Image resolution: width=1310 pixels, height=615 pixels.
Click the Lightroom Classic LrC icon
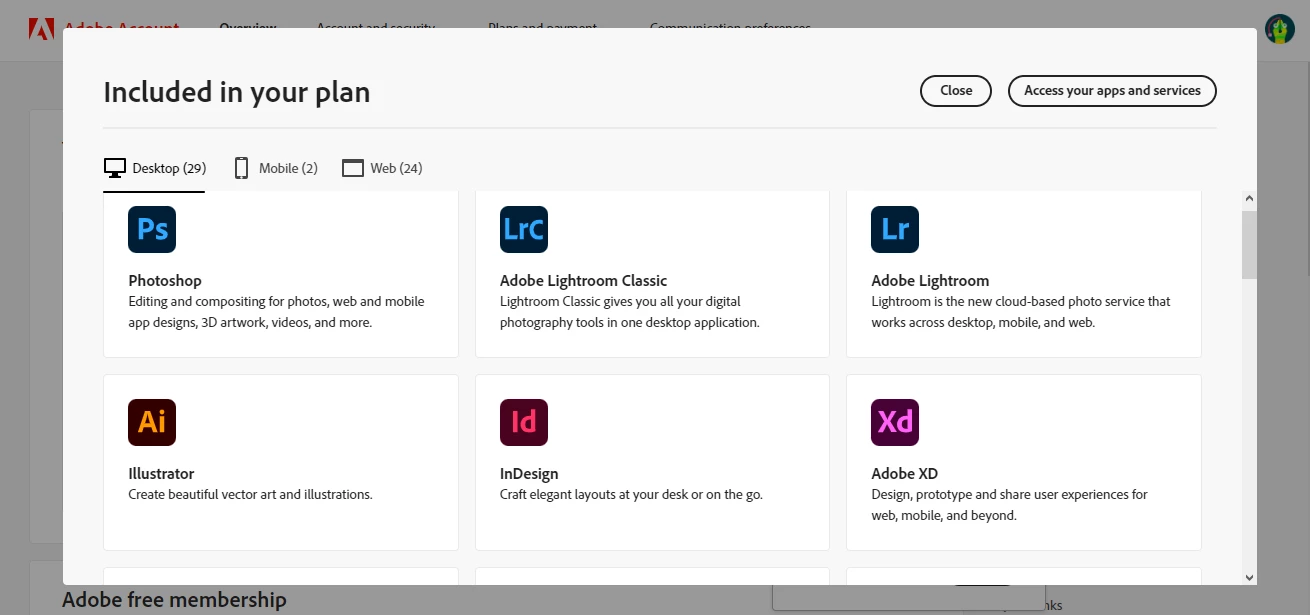(x=524, y=229)
